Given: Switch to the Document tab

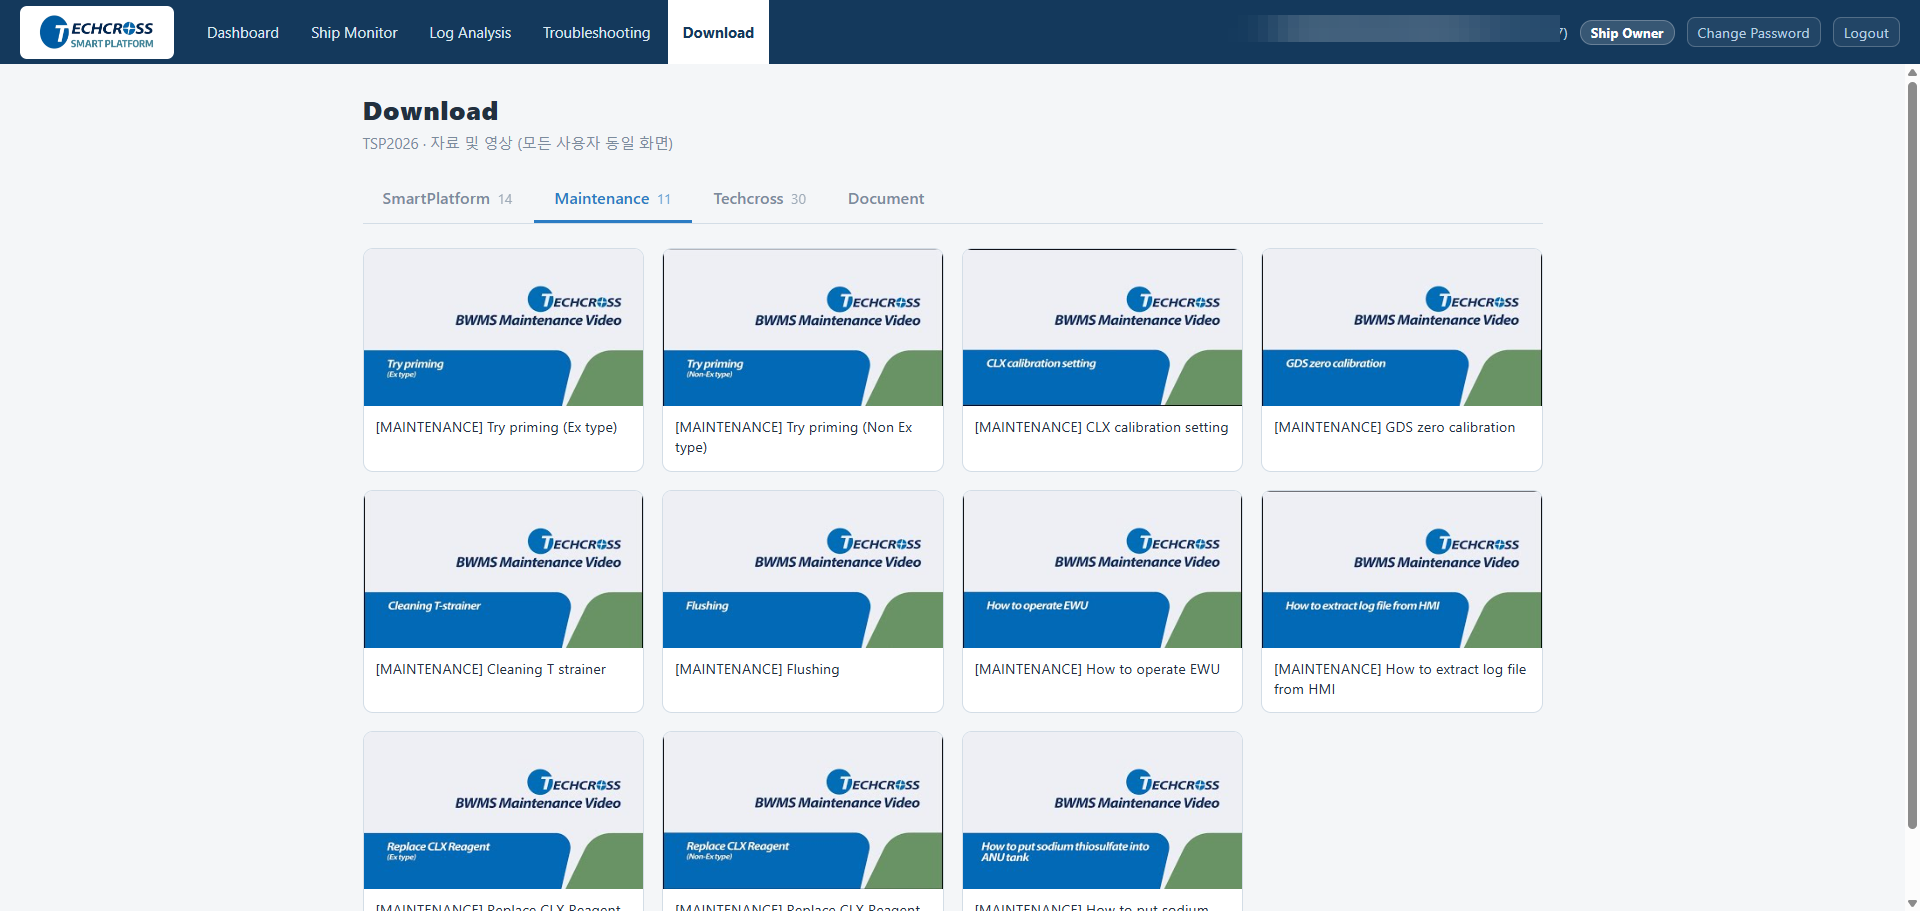Looking at the screenshot, I should 886,199.
